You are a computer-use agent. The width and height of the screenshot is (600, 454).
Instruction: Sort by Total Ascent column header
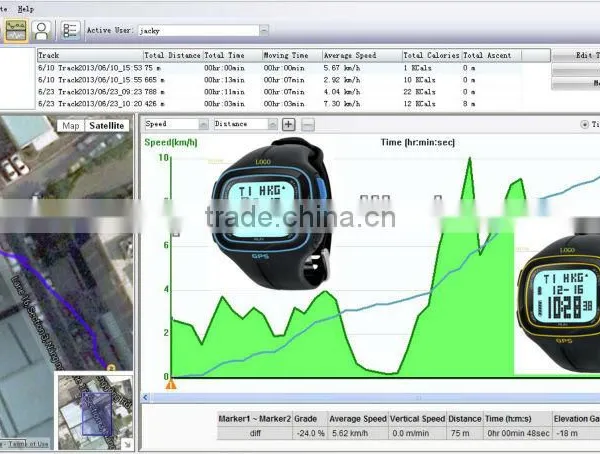pyautogui.click(x=492, y=56)
